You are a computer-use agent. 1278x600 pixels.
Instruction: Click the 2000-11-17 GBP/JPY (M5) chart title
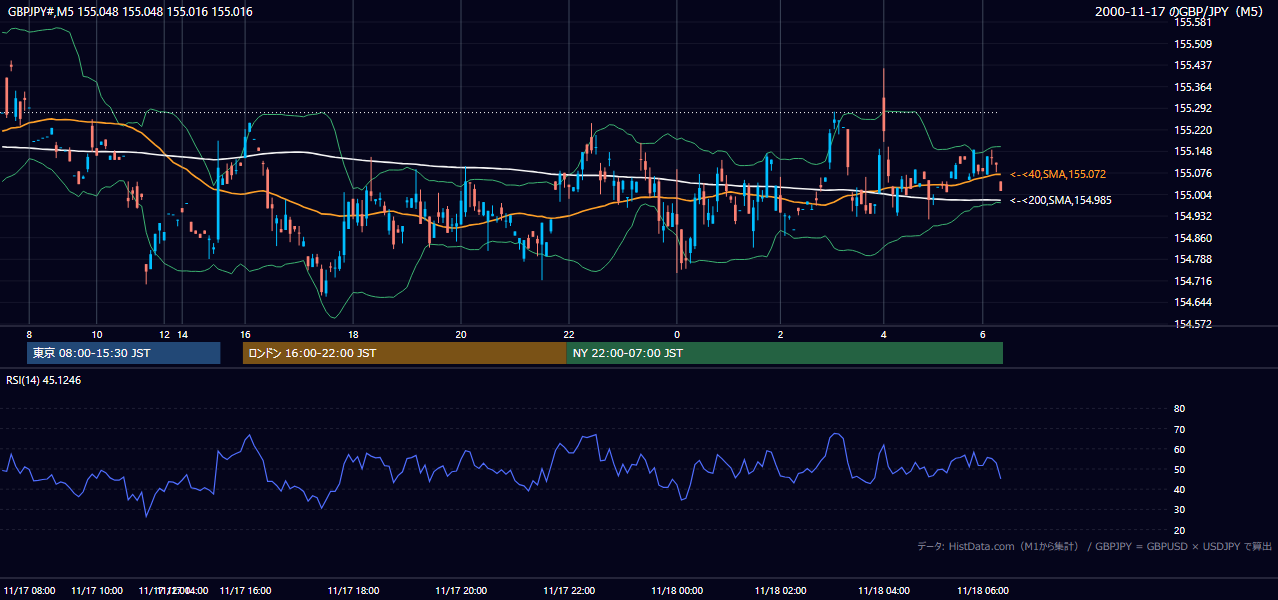tap(1181, 12)
